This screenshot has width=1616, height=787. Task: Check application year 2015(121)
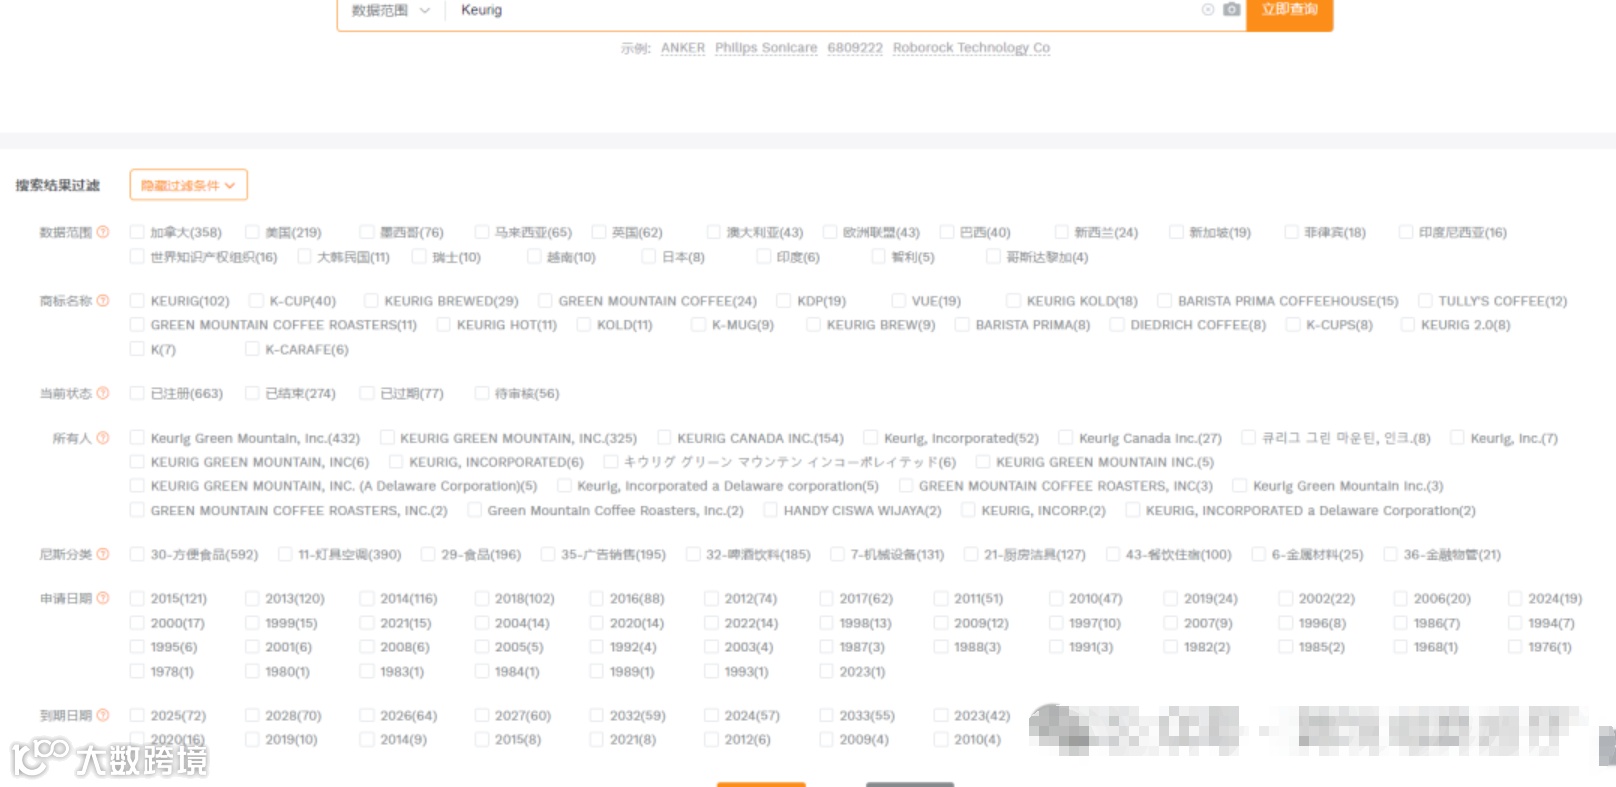(137, 599)
